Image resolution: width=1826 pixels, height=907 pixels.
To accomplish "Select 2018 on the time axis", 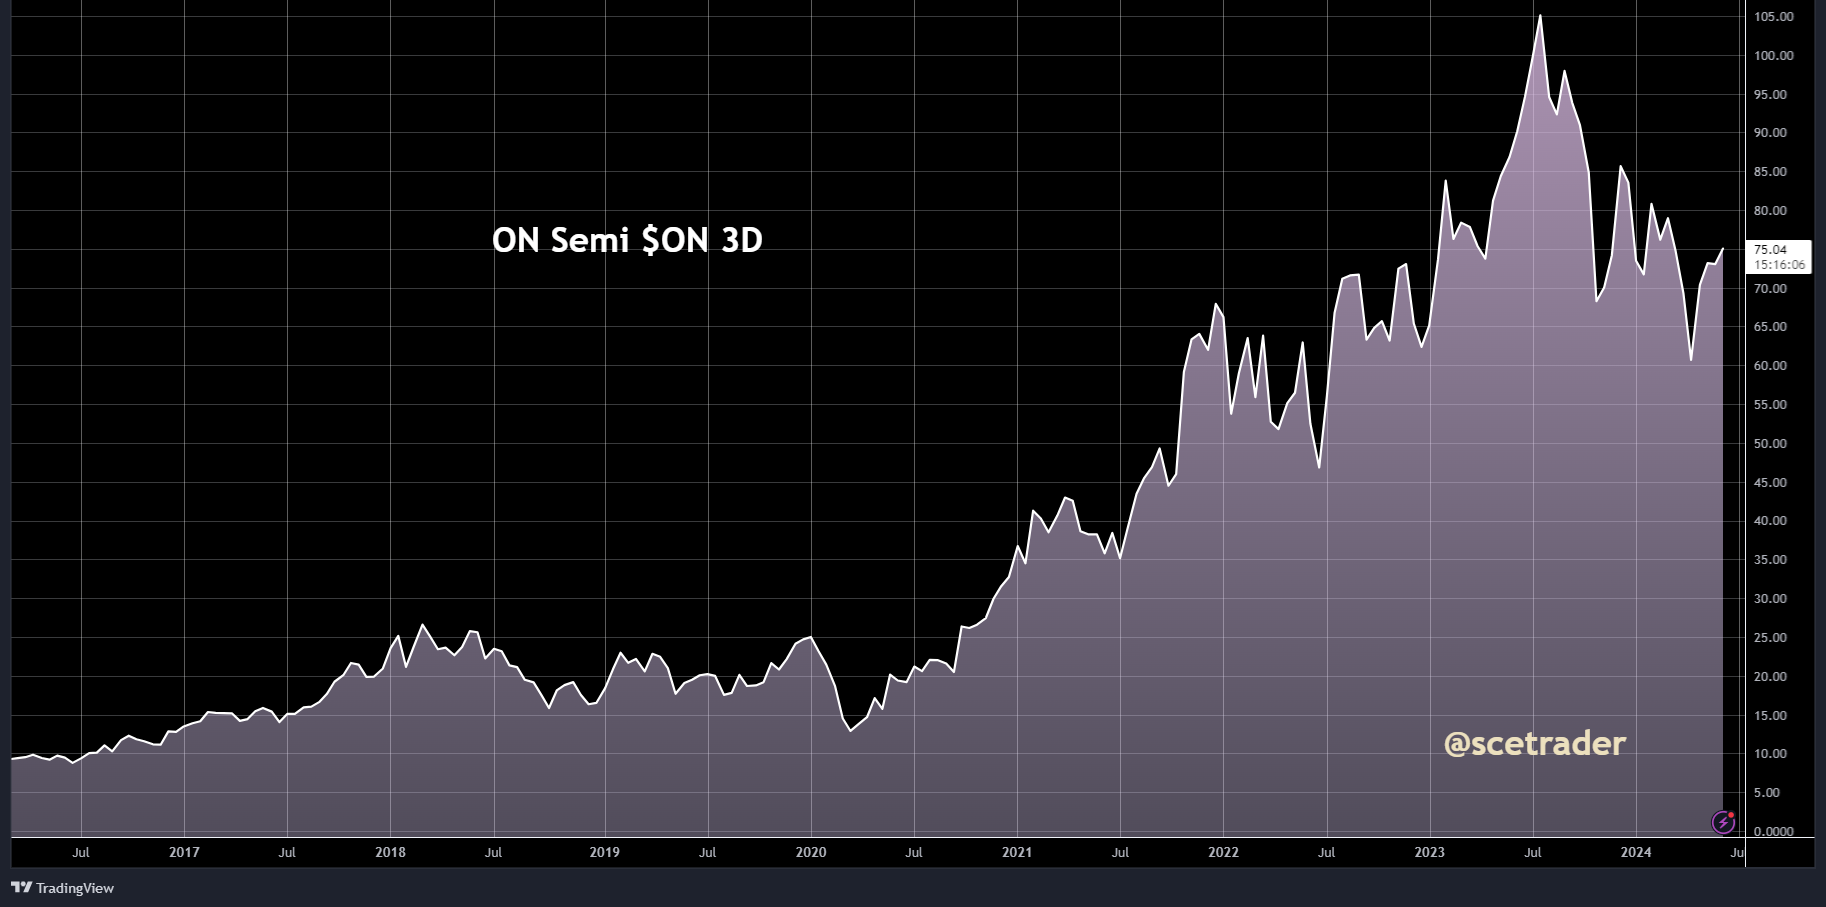I will tap(390, 853).
